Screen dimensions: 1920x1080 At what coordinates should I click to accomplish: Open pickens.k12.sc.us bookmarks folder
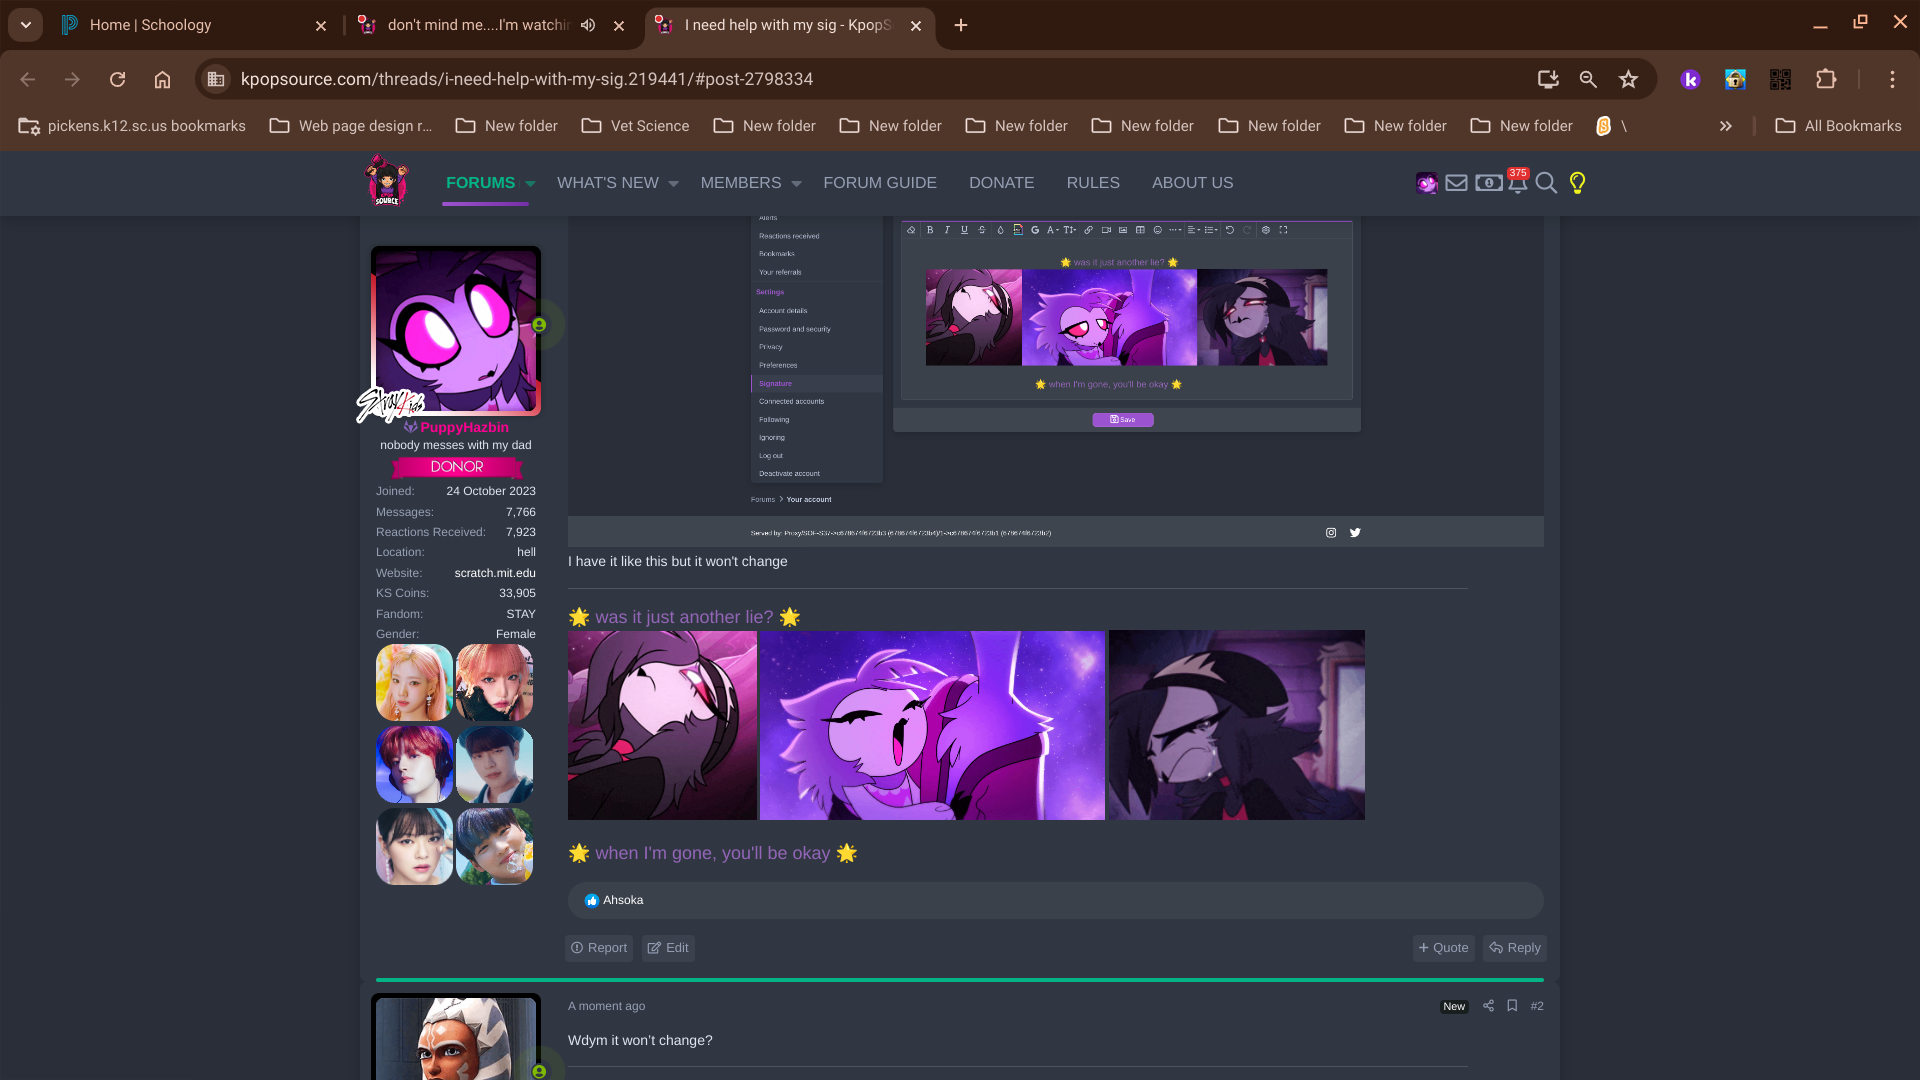coord(132,126)
